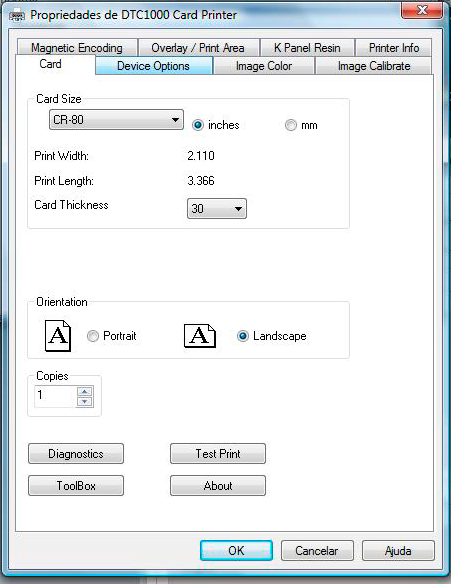This screenshot has width=451, height=584.
Task: Click the printer icon in title bar
Action: 17,15
